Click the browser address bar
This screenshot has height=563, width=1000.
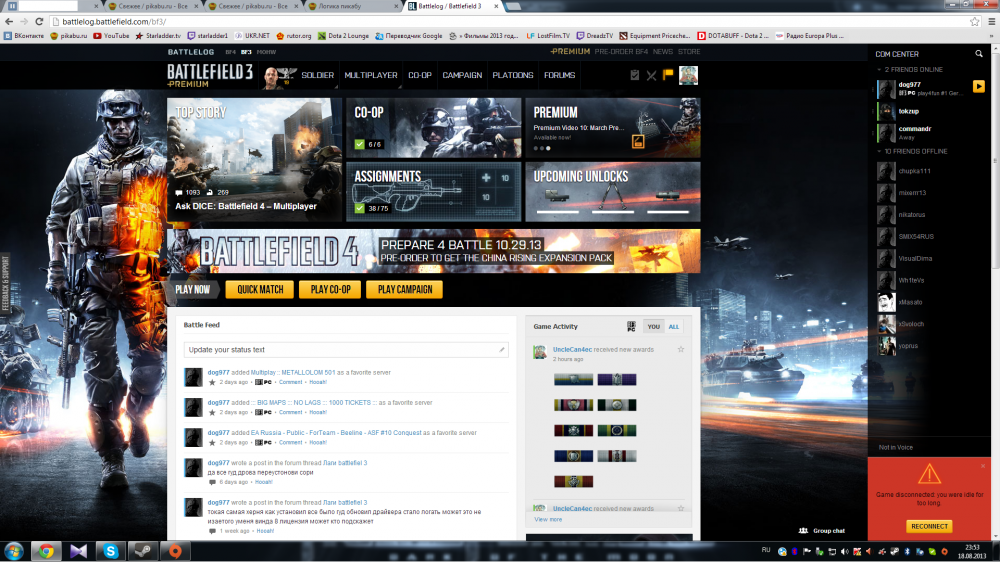pyautogui.click(x=510, y=22)
